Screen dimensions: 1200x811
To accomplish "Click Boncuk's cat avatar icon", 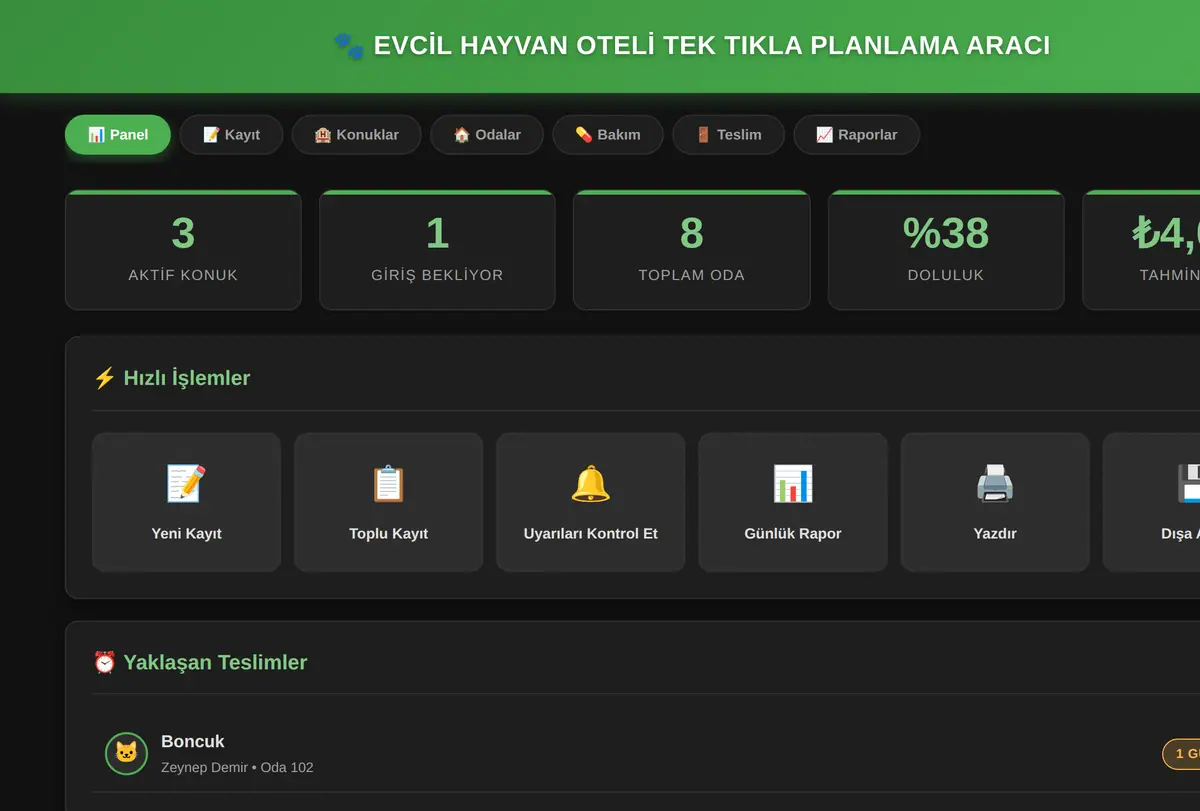I will pyautogui.click(x=126, y=753).
